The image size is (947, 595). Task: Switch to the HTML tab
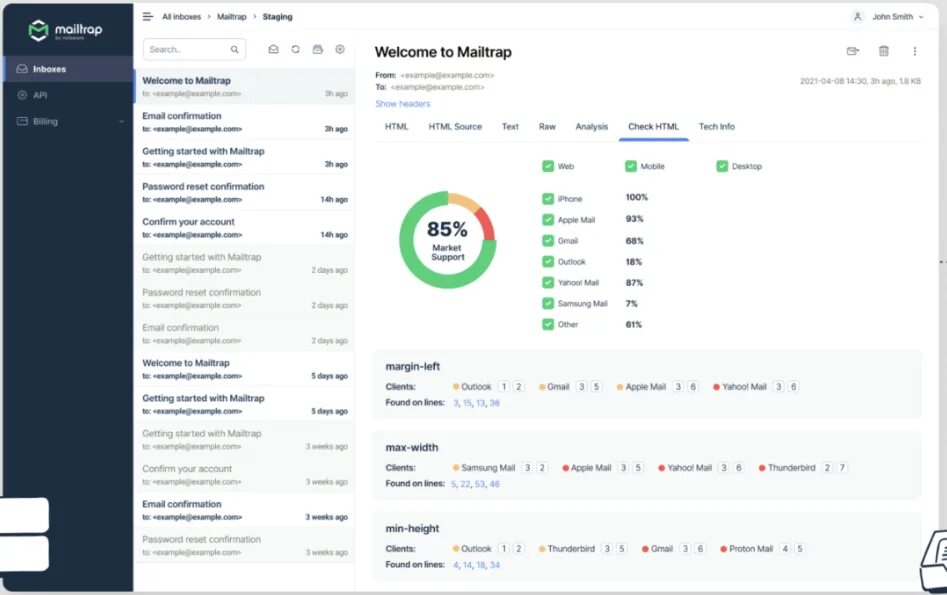click(x=396, y=127)
